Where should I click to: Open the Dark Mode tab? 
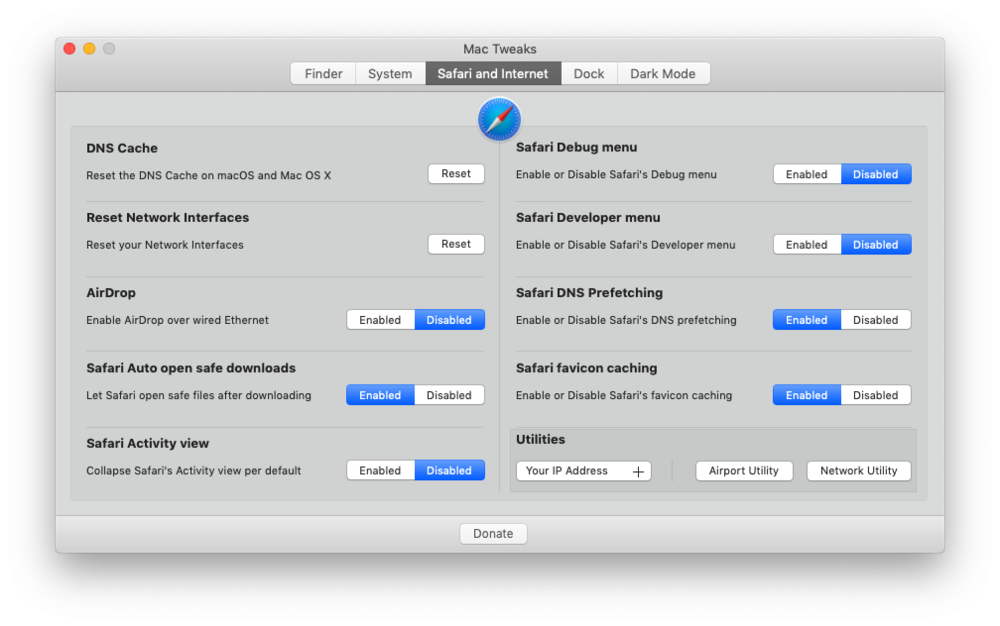(x=664, y=73)
